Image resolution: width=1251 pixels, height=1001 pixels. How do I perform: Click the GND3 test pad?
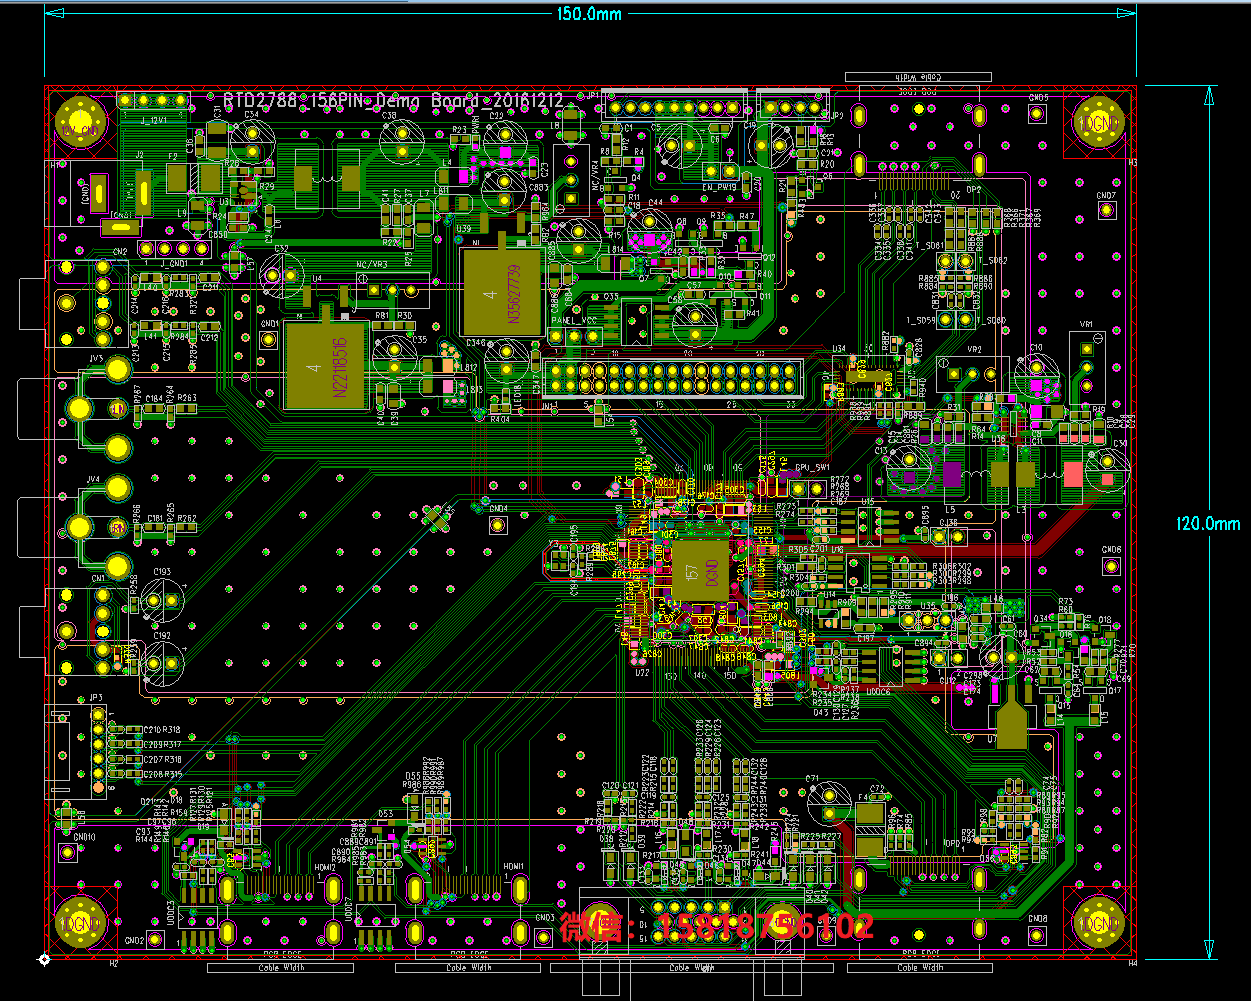click(x=544, y=936)
